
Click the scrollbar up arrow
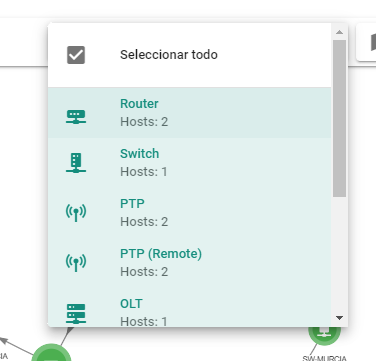coord(339,32)
